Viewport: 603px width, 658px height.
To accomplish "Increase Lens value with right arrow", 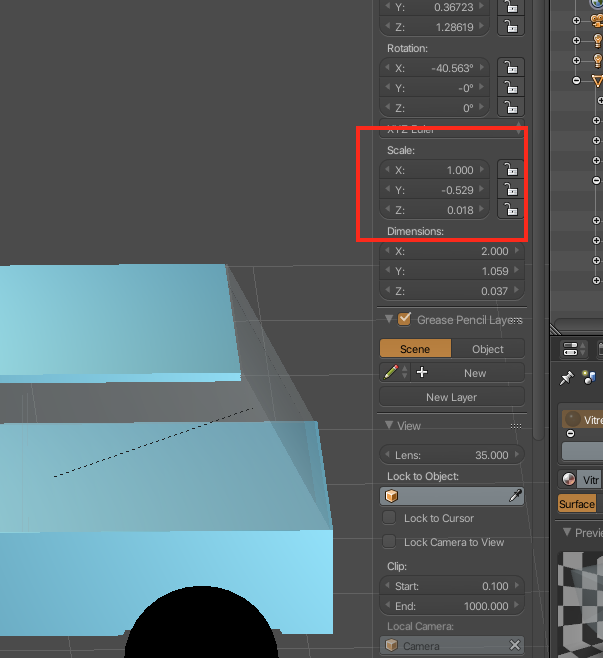I will (x=517, y=454).
